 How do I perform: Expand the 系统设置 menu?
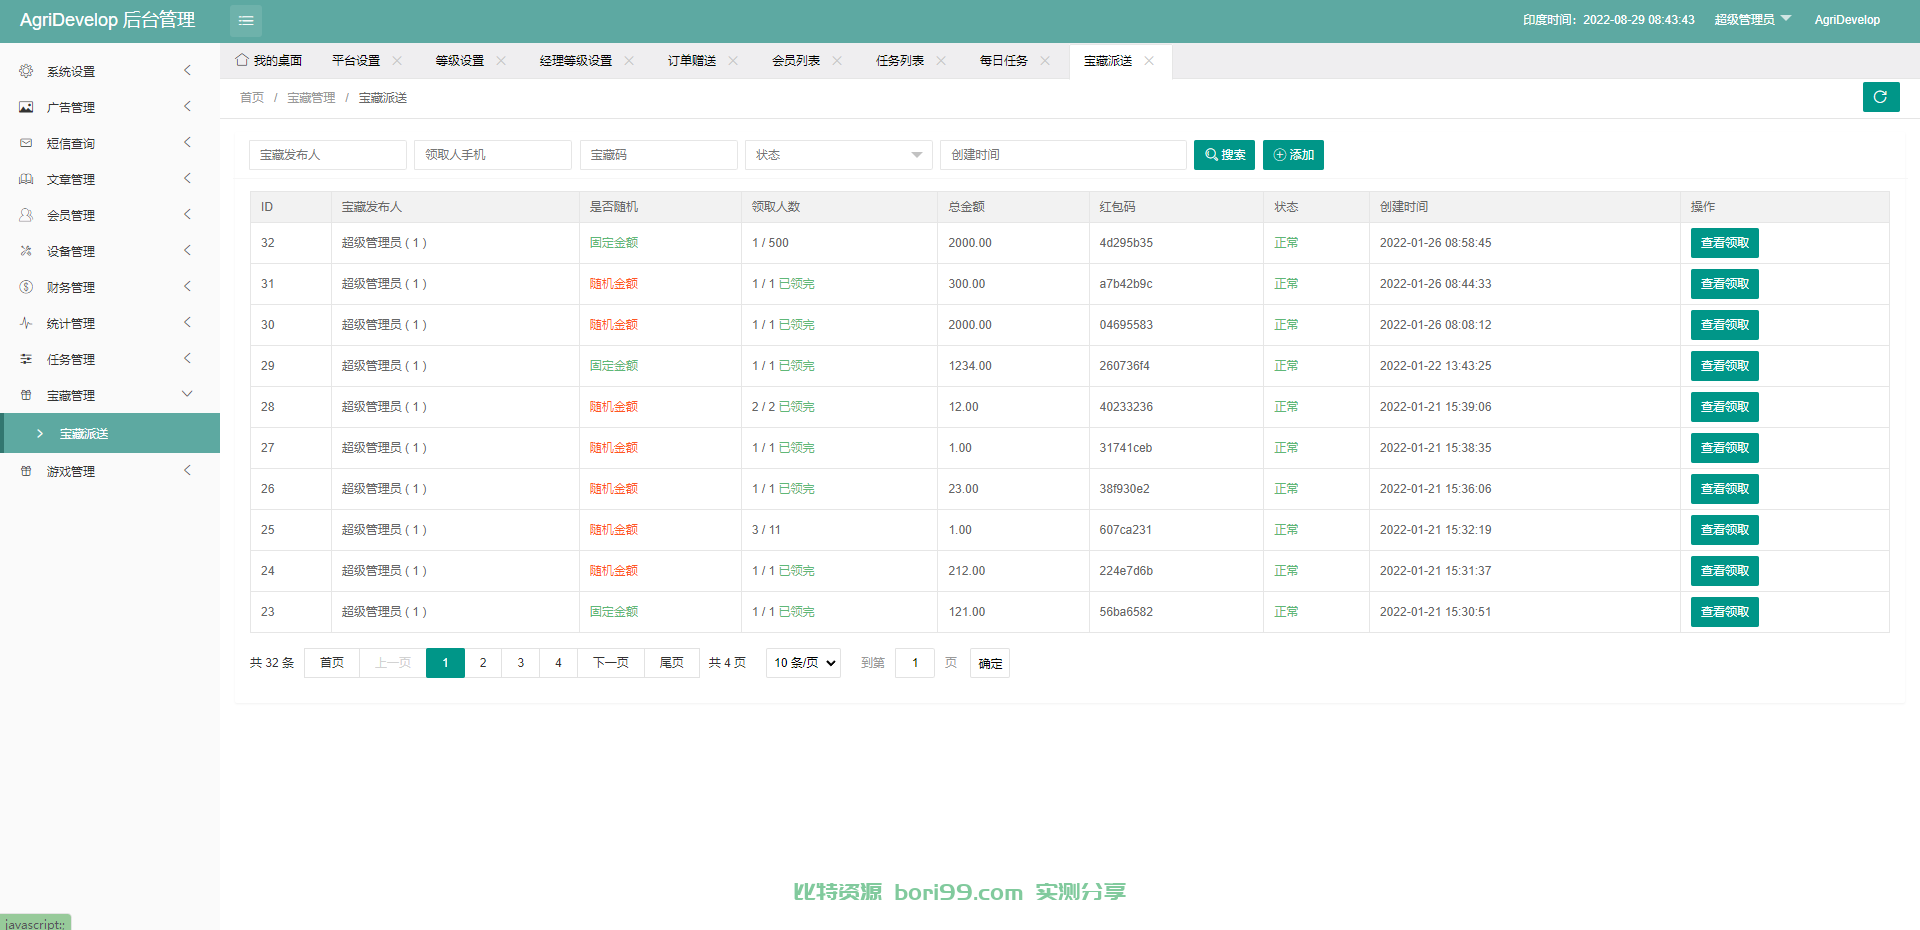(x=187, y=71)
